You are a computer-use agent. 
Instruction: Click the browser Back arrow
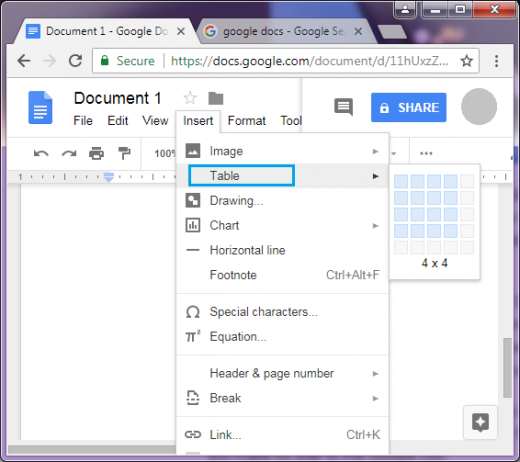click(x=24, y=61)
